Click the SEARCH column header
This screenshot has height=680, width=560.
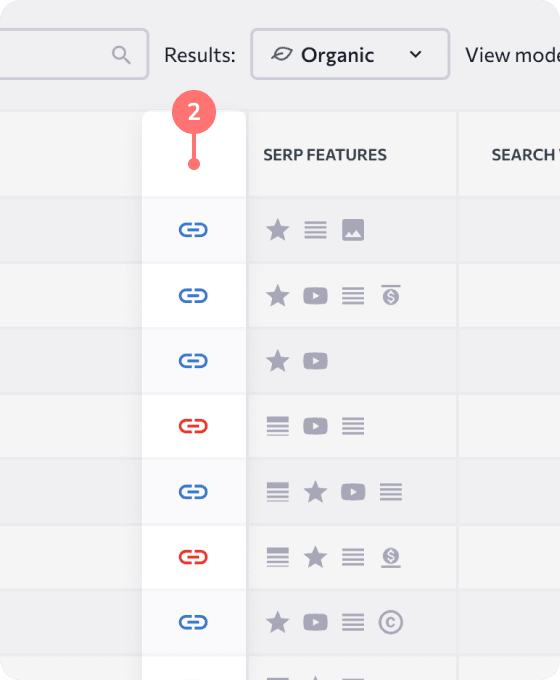(525, 155)
